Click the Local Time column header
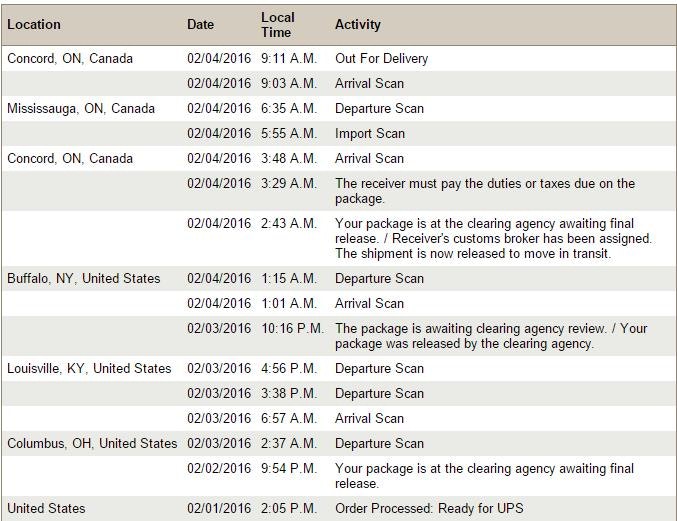This screenshot has width=677, height=521. [277, 24]
